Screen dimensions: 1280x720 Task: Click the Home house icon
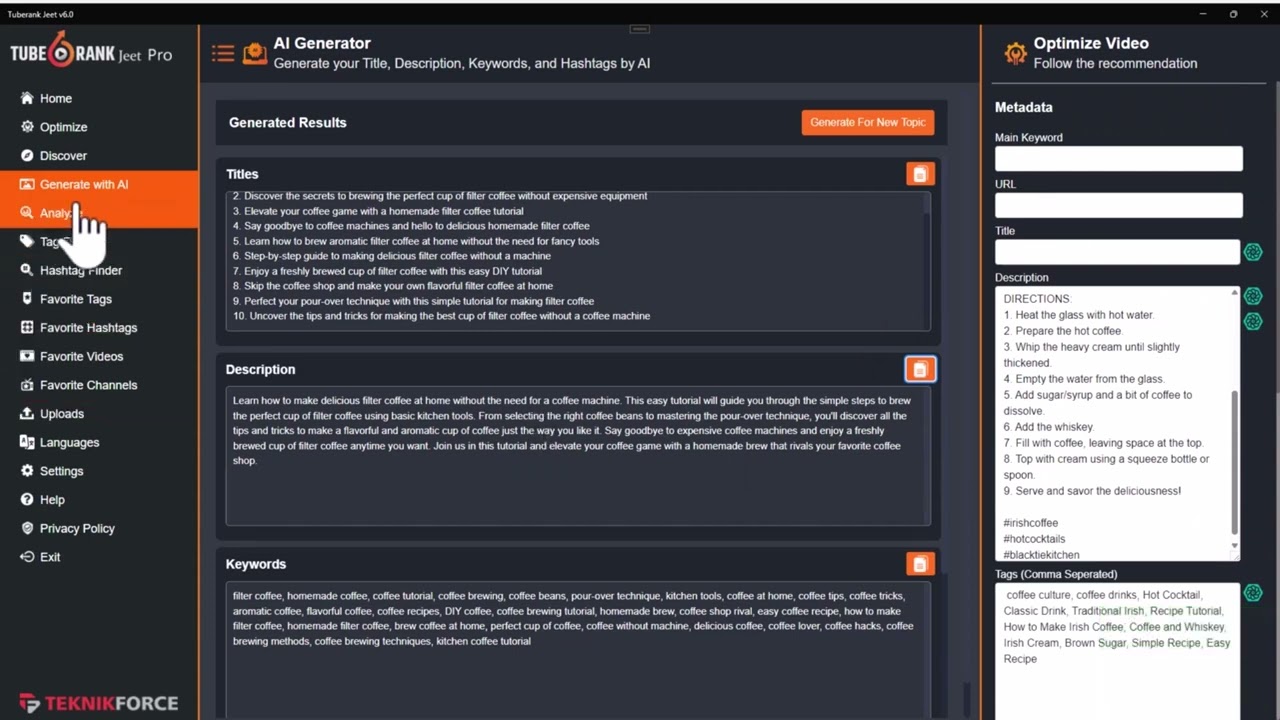click(27, 98)
